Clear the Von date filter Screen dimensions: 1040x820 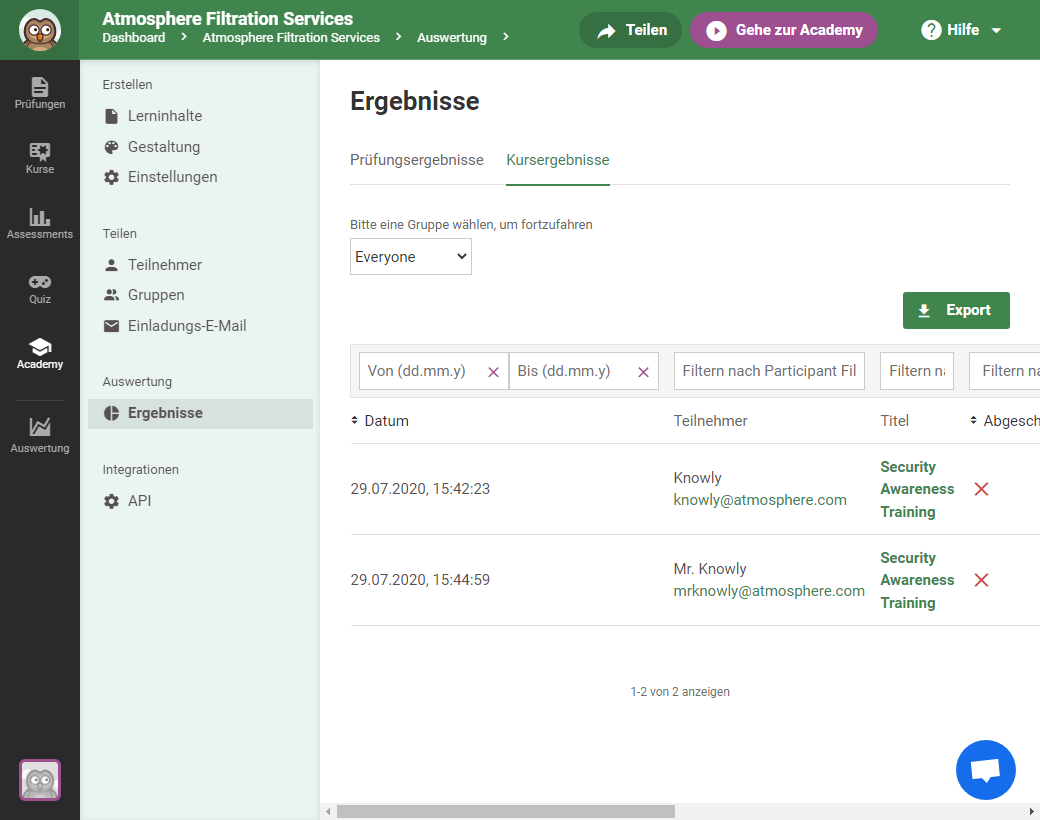tap(493, 372)
